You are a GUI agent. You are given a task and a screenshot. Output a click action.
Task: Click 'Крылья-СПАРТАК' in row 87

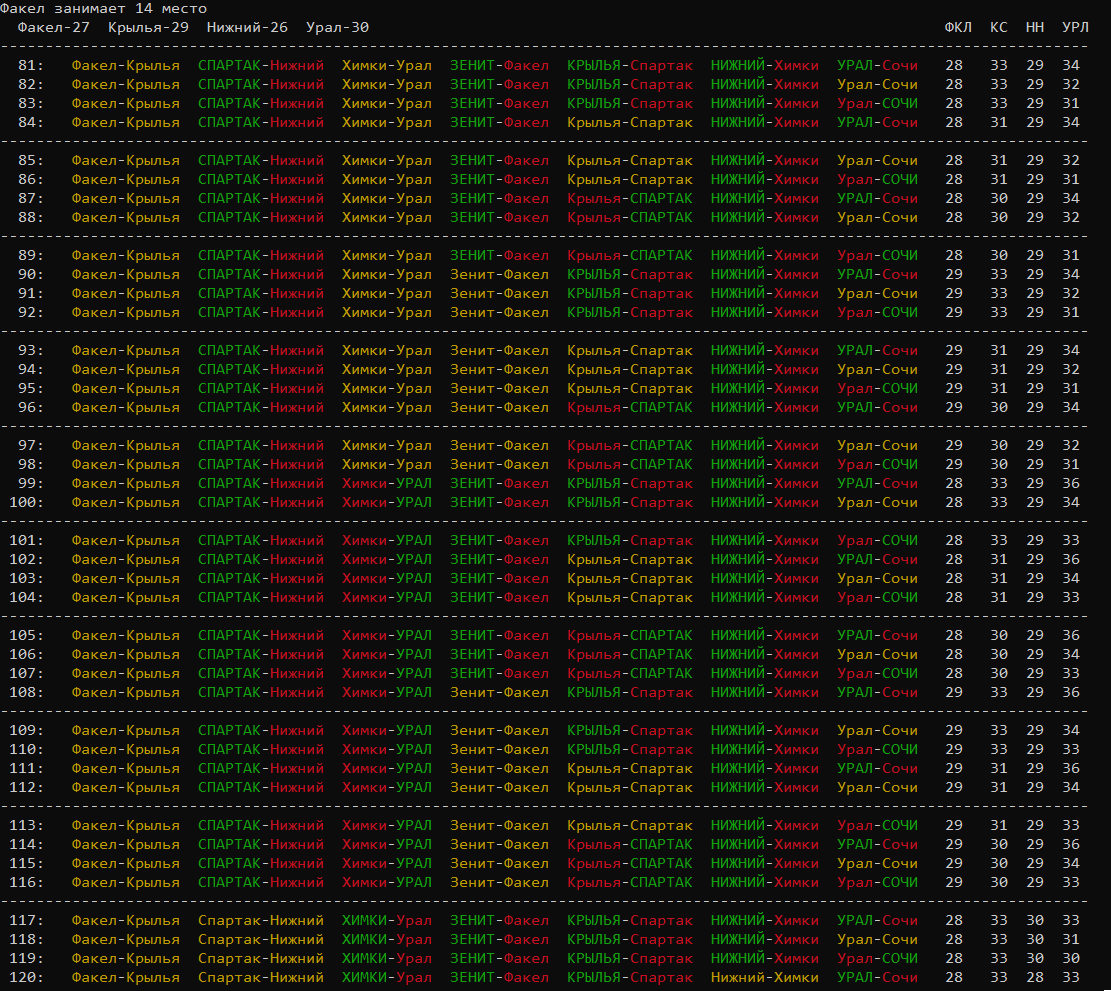(630, 199)
